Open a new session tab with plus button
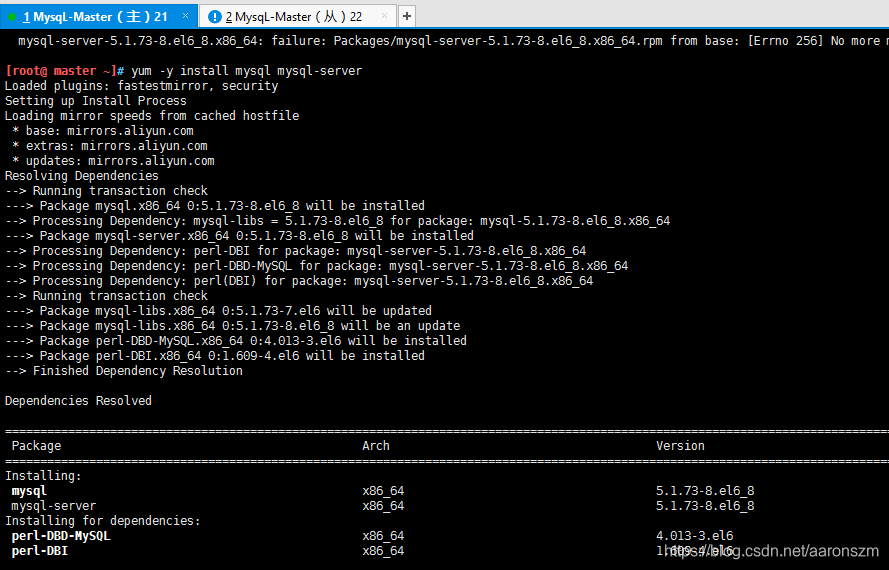Screen dimensions: 889x570 pyautogui.click(x=407, y=16)
